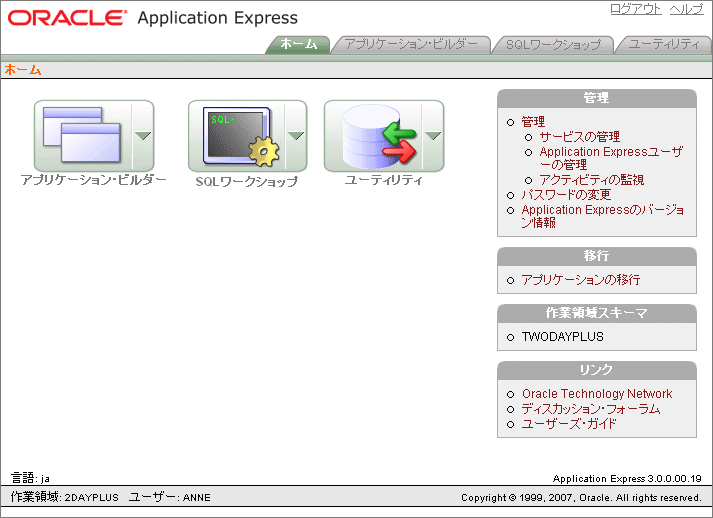This screenshot has height=518, width=713.
Task: Click the Copyright Oracle footer text
Action: click(581, 498)
